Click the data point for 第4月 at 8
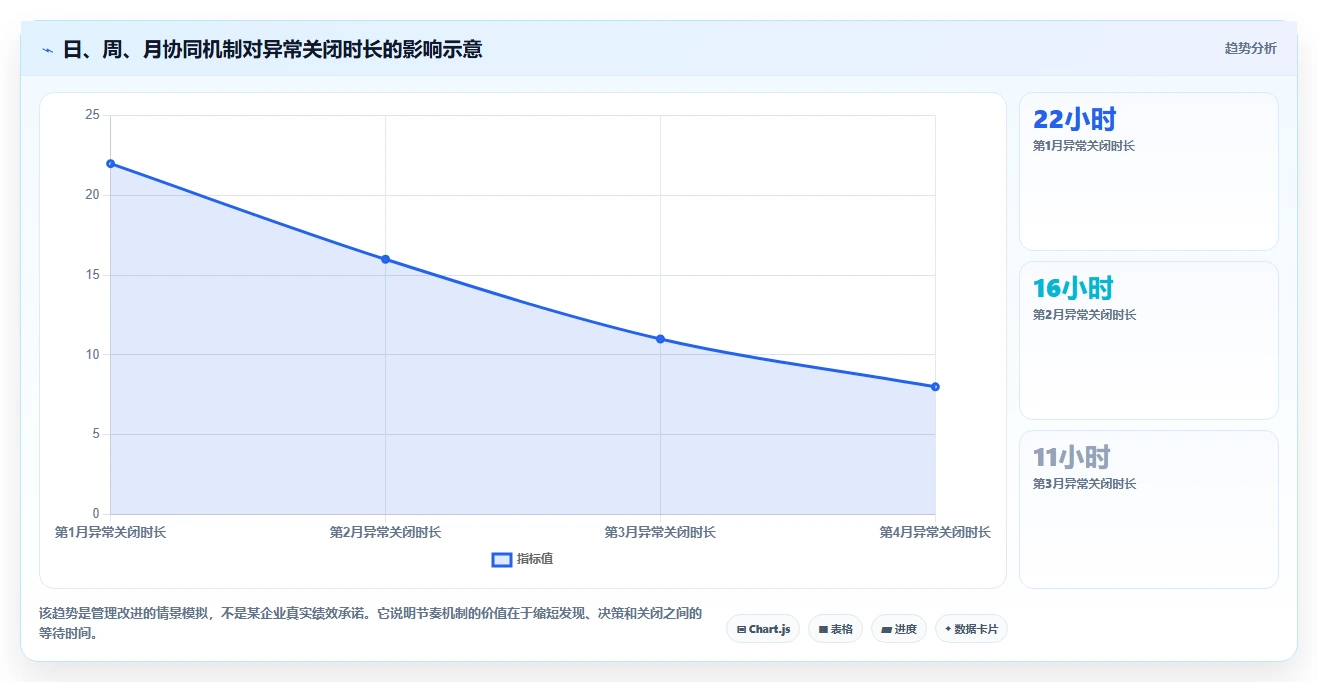This screenshot has width=1318, height=682. point(935,387)
